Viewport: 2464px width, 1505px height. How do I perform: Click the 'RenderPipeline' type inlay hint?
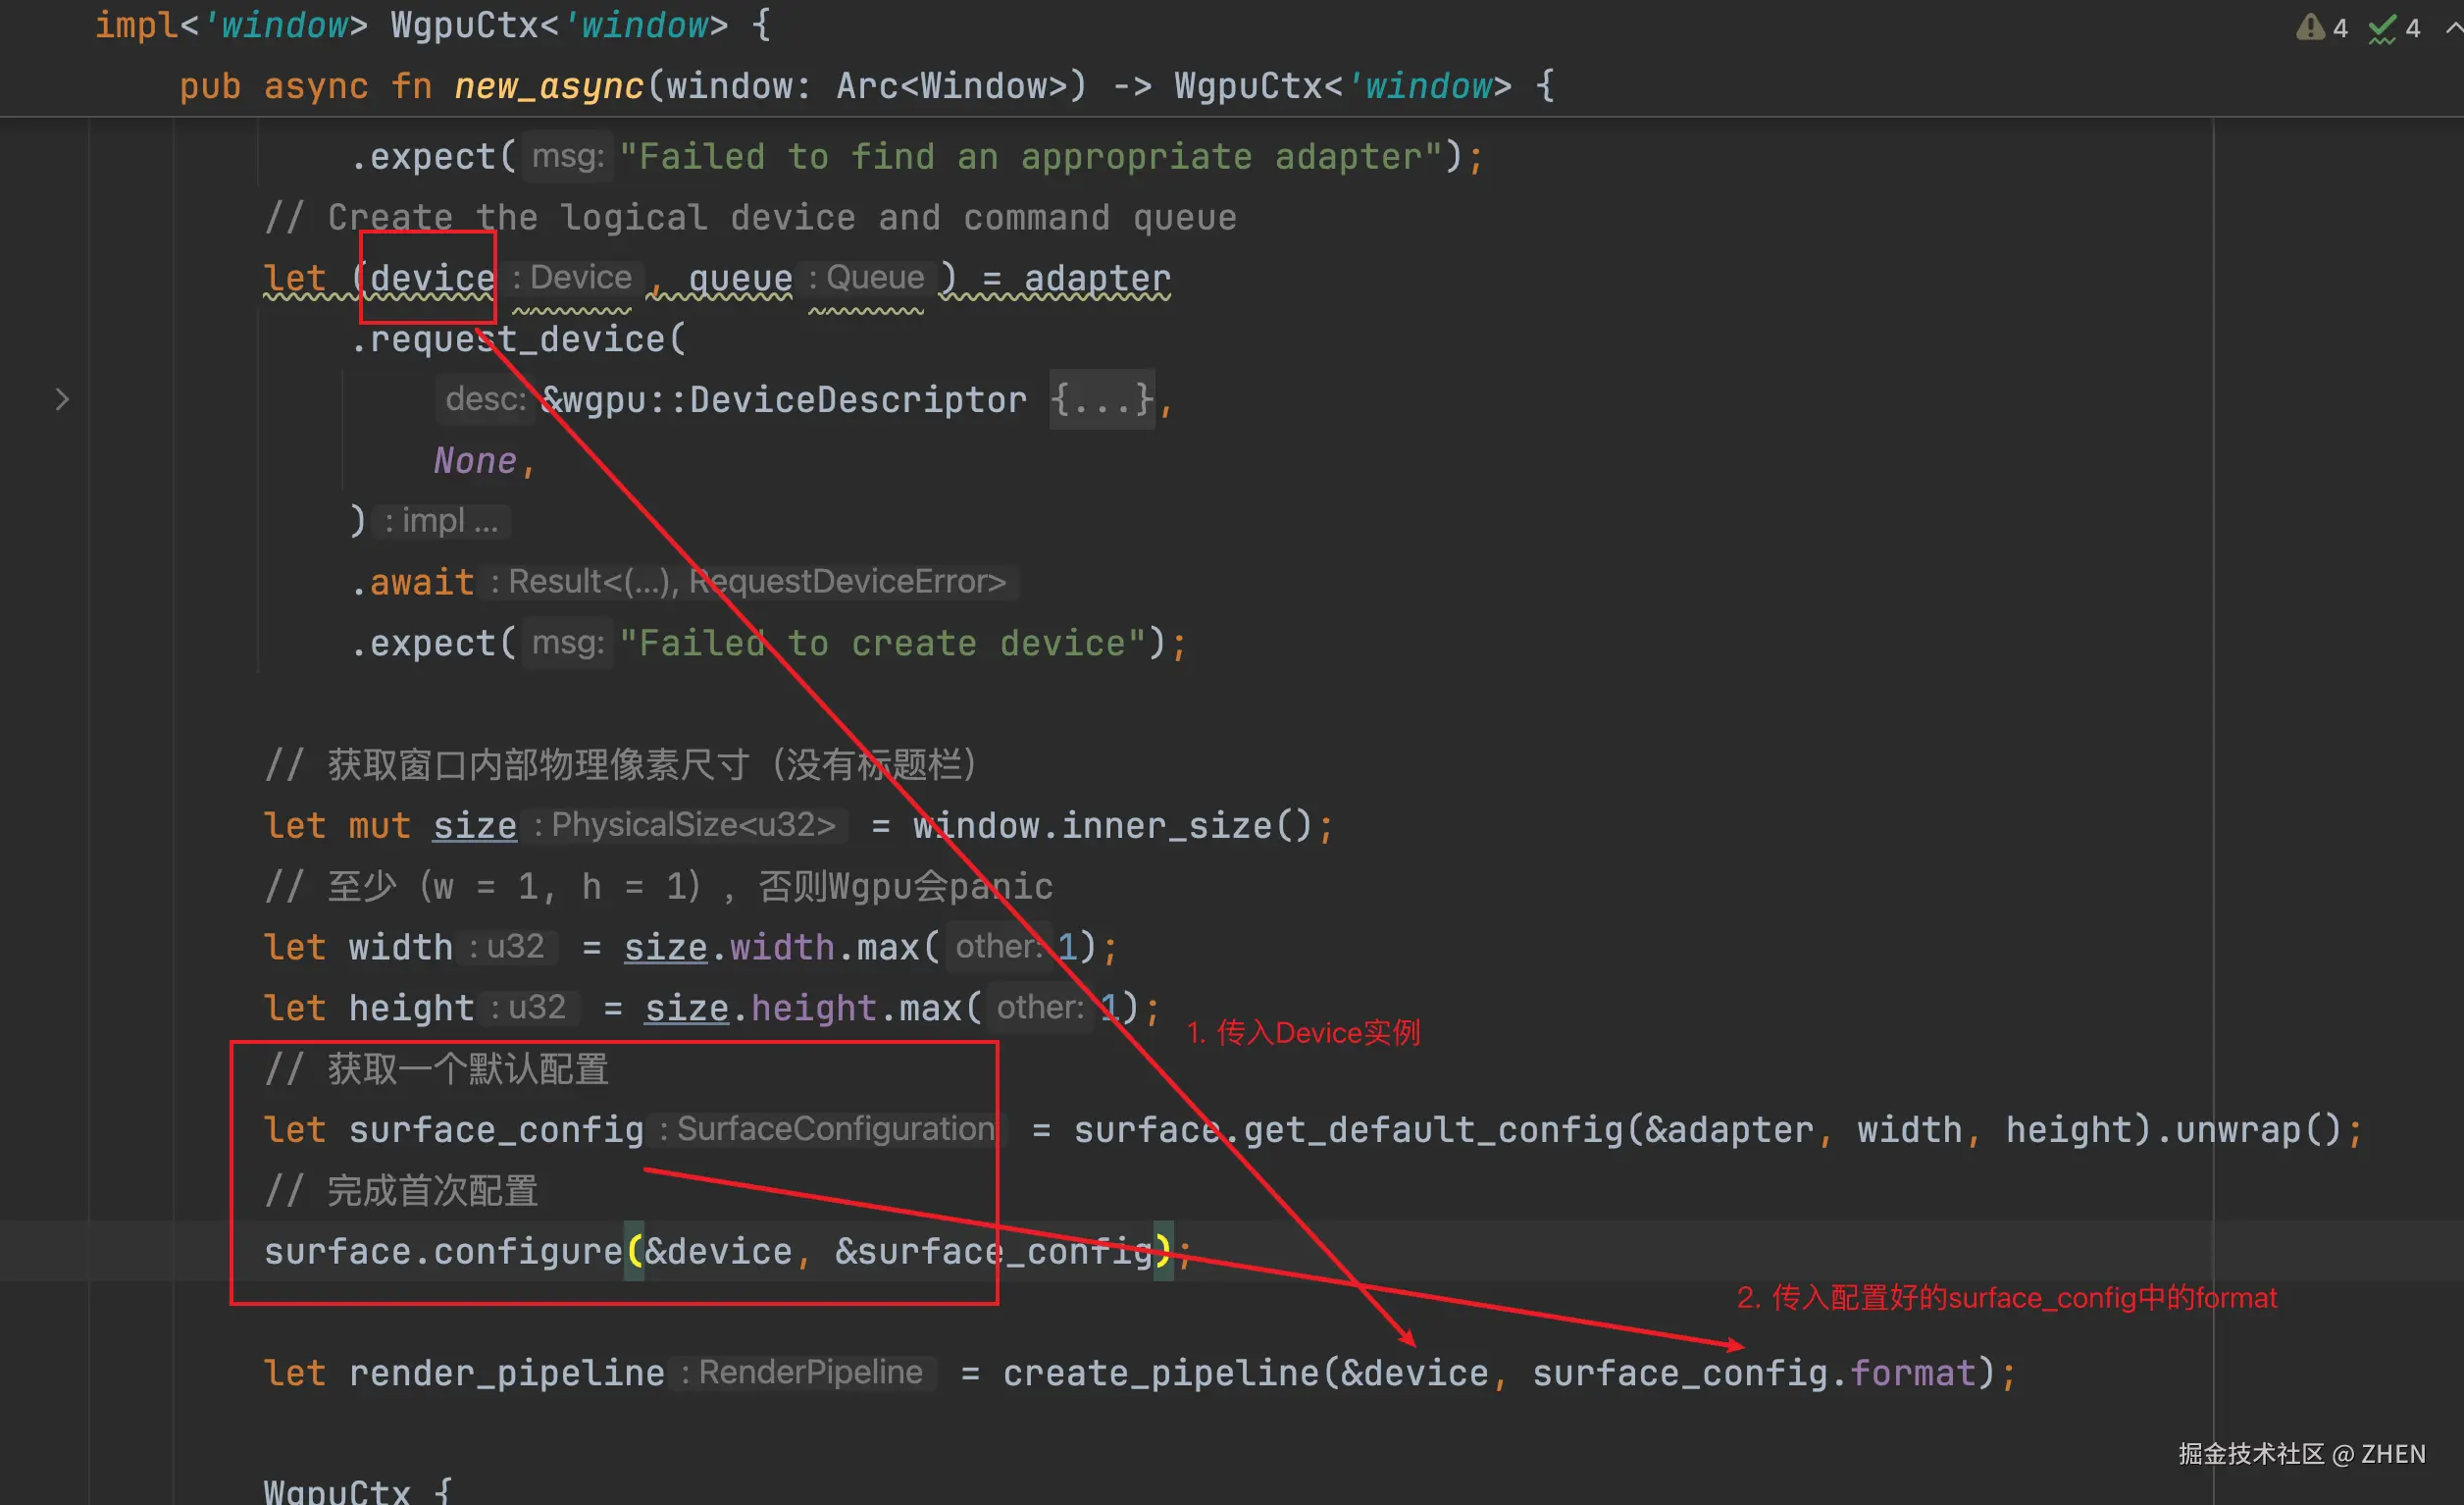coord(809,1373)
